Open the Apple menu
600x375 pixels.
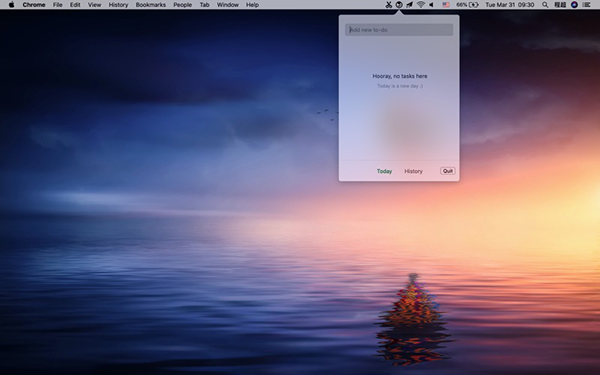(11, 5)
